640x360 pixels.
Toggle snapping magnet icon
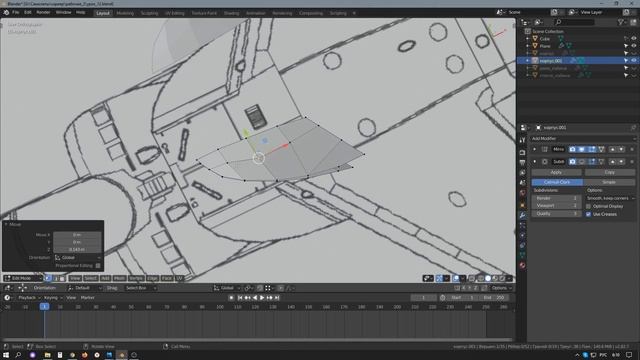(260, 288)
